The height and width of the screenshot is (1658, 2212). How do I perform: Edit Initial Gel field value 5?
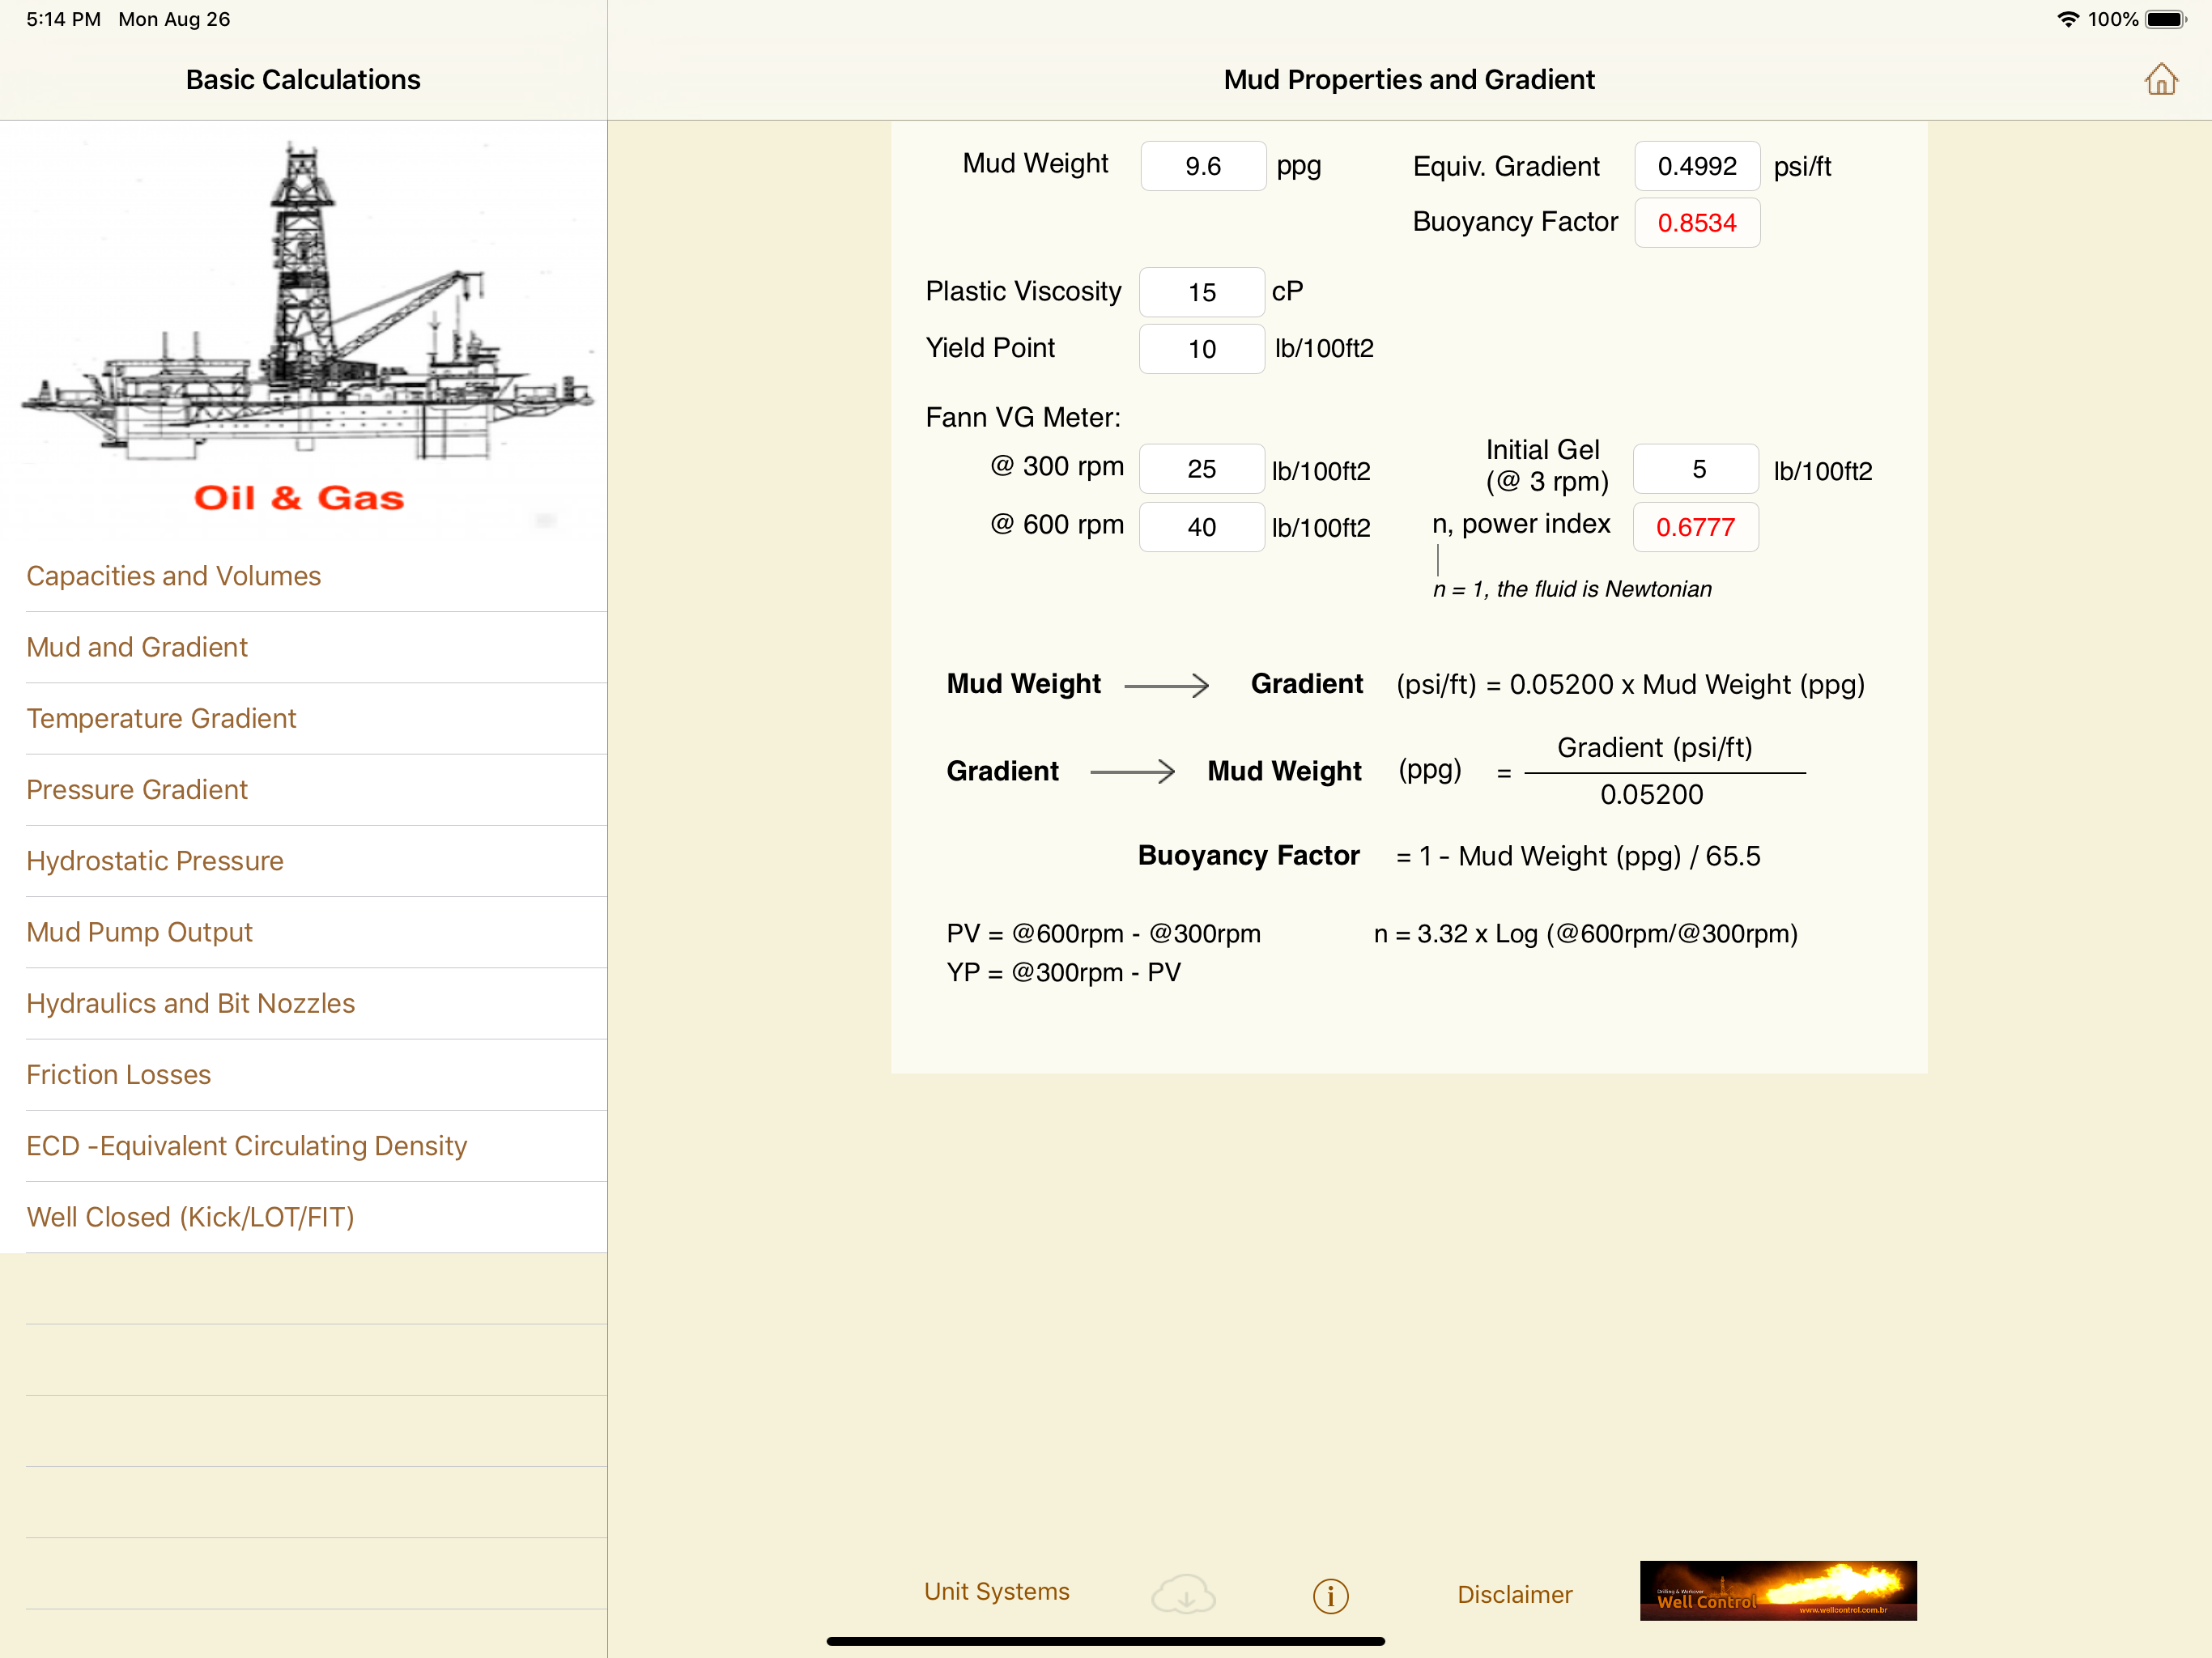pos(1696,469)
